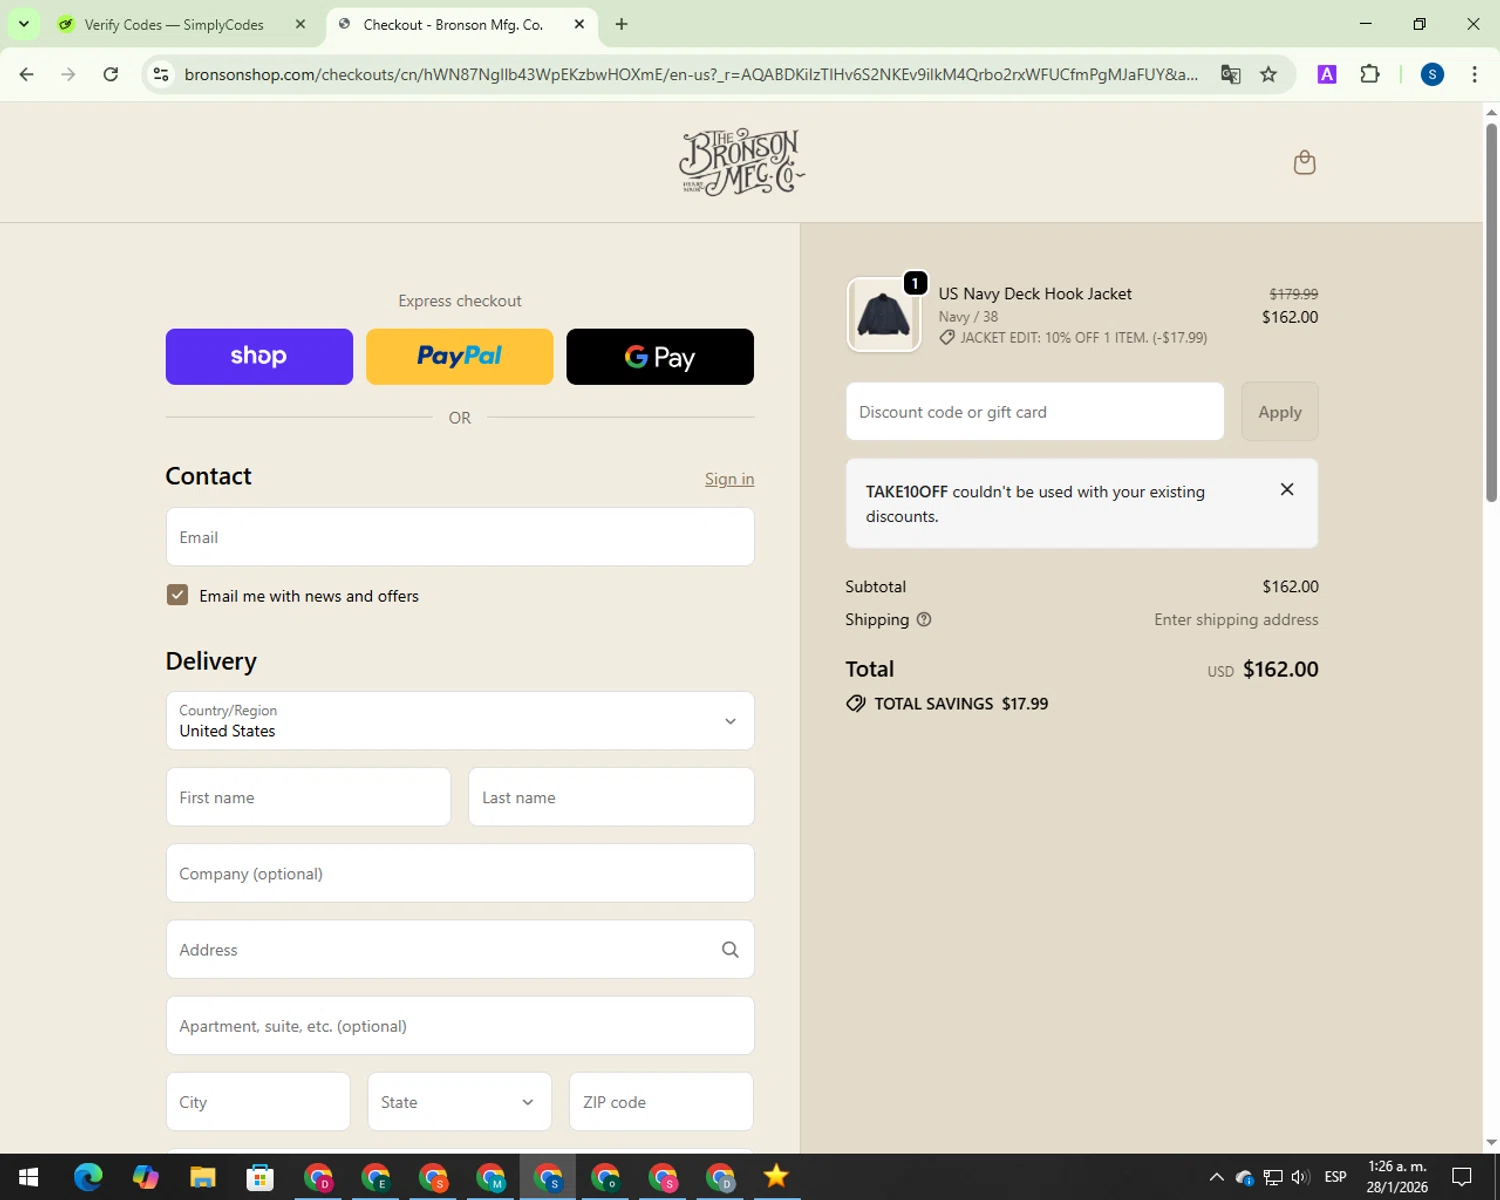Click the JACKET EDIT: 10% OFF discount label
The height and width of the screenshot is (1200, 1500).
pyautogui.click(x=1083, y=338)
